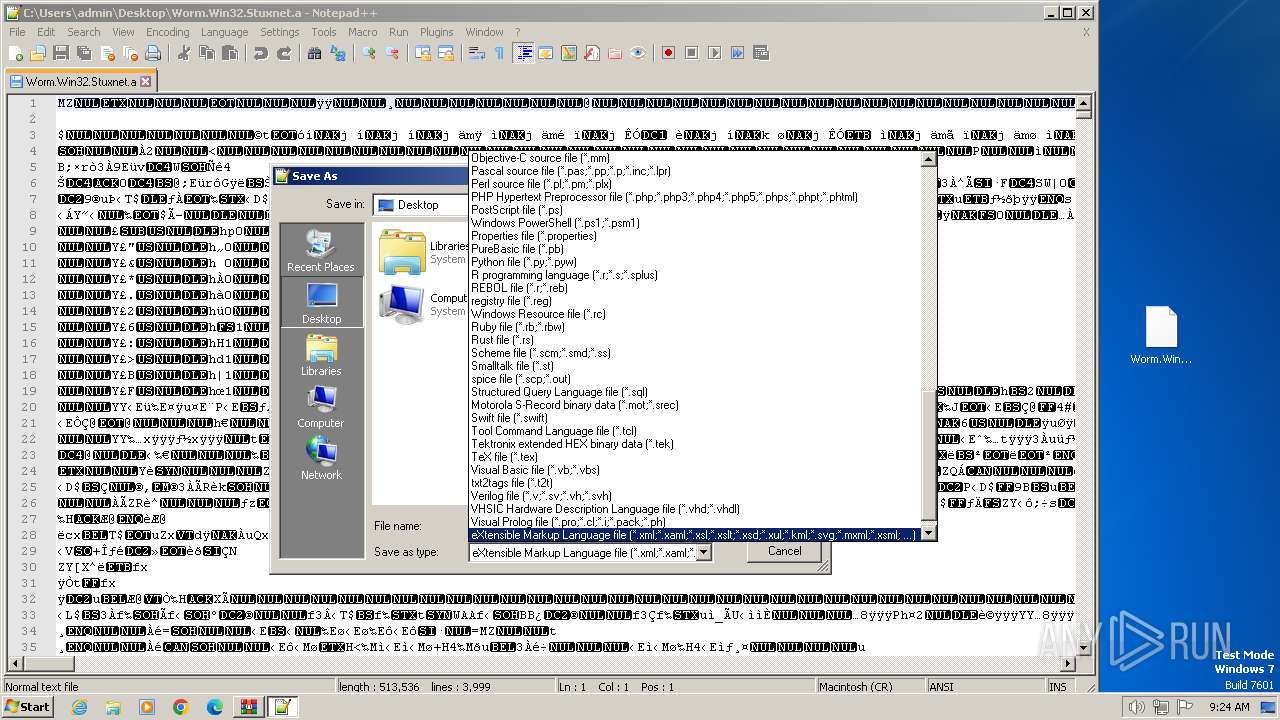Click the Paste toolbar icon
The width and height of the screenshot is (1280, 720).
(x=228, y=53)
